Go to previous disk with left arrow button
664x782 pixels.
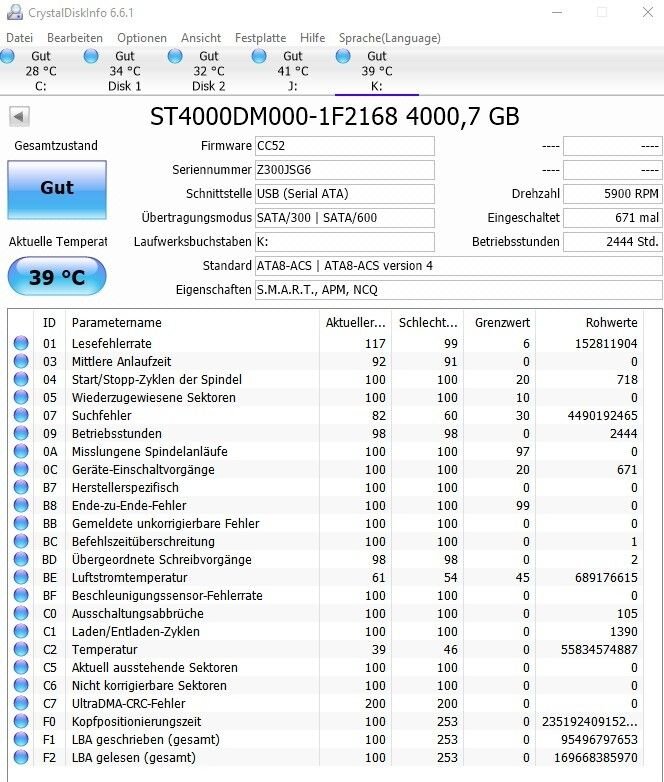[x=19, y=117]
